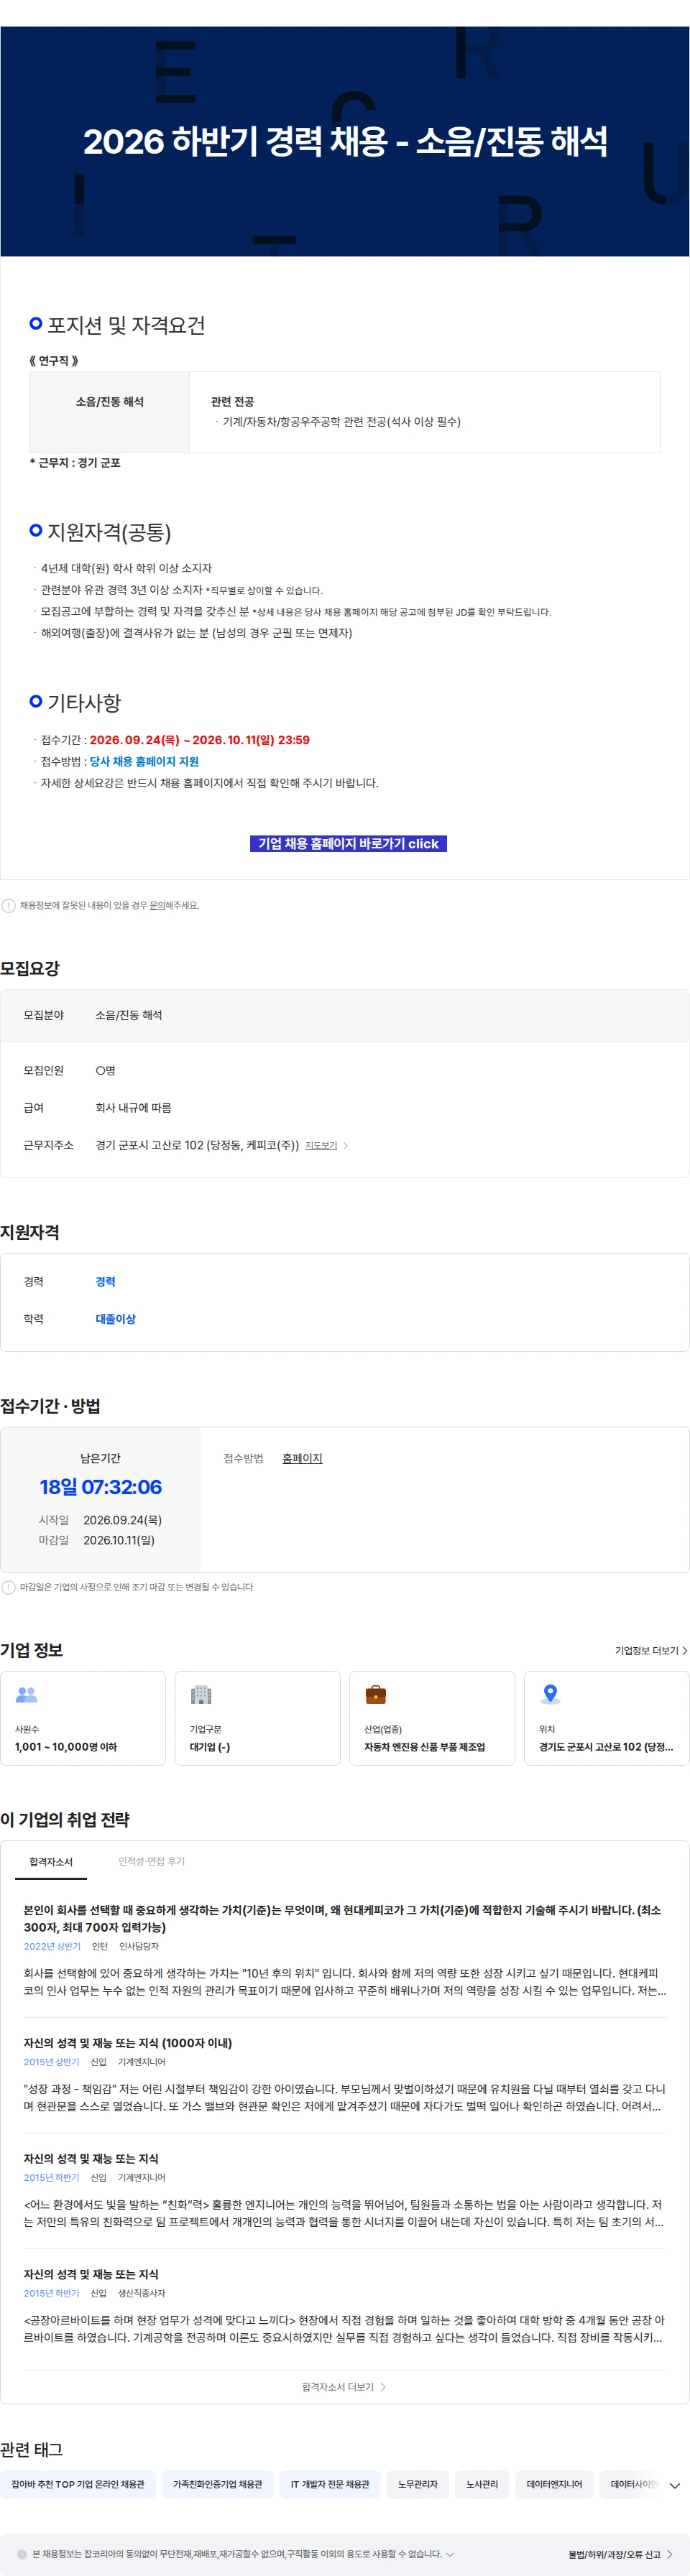Click the 기업구분 building icon

201,1694
